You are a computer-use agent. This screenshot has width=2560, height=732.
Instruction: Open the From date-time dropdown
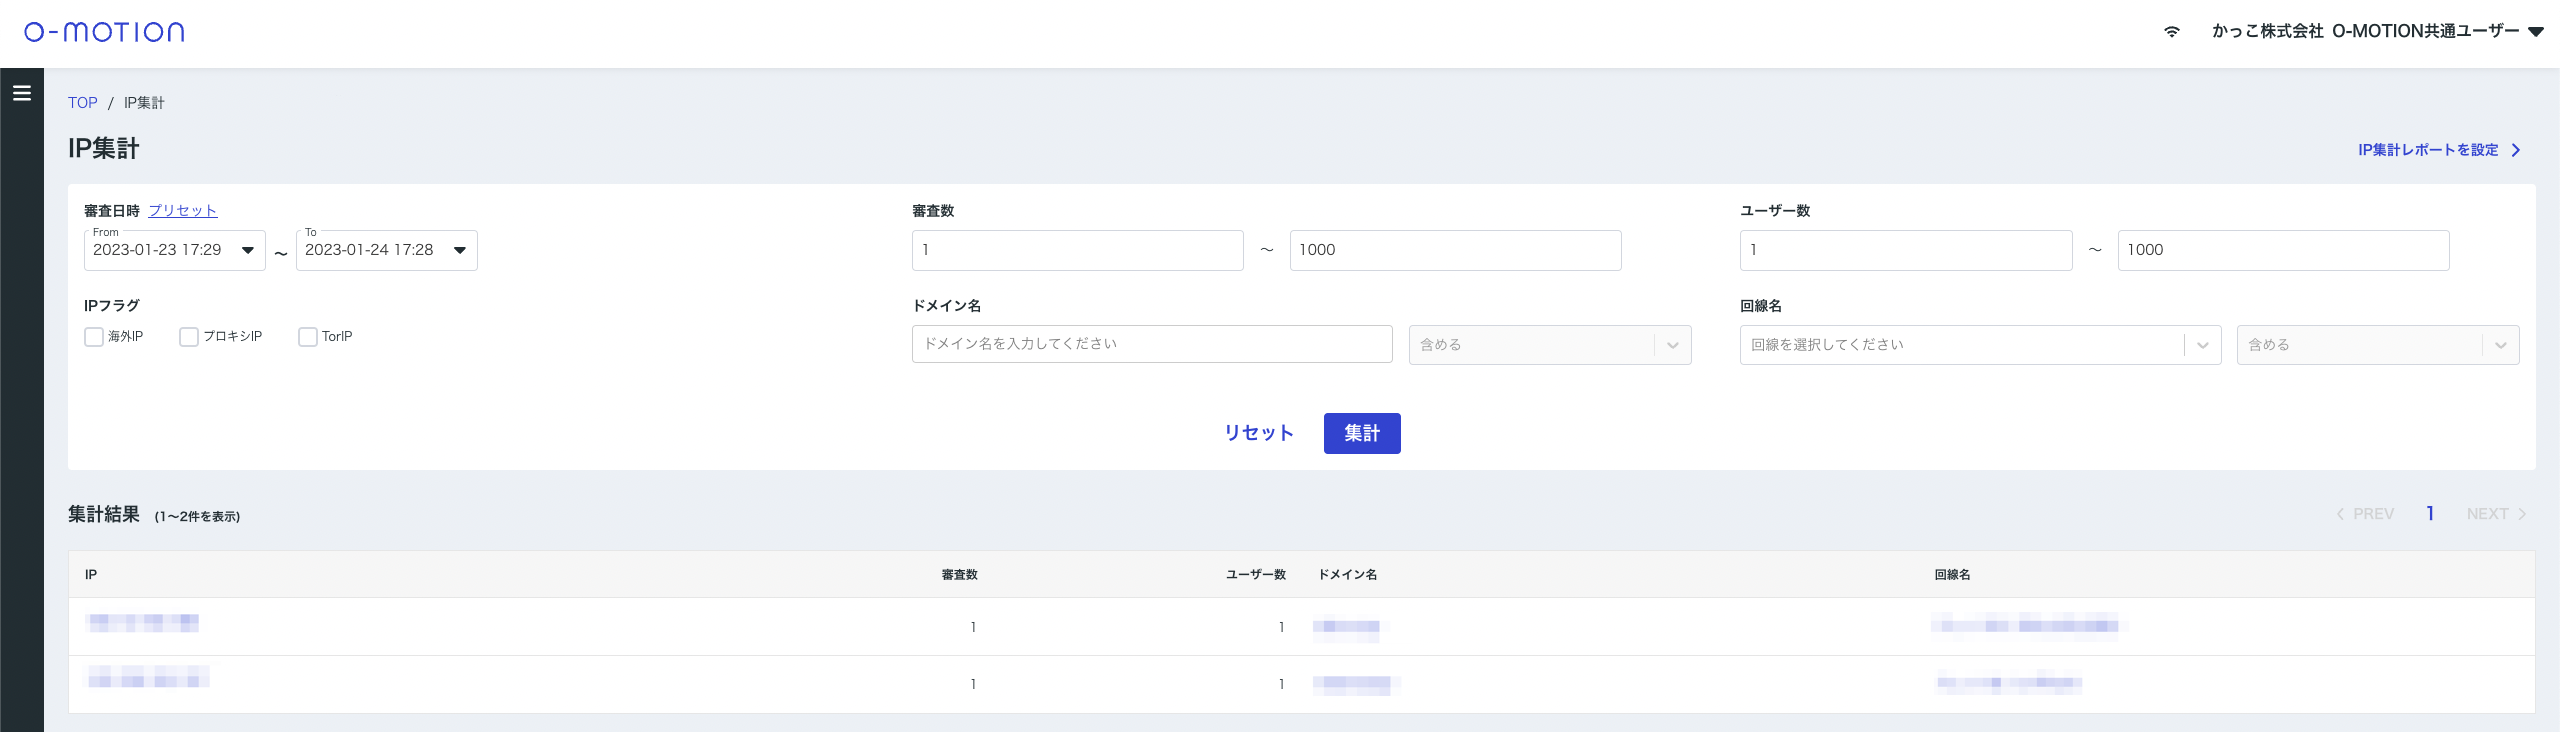coord(248,250)
